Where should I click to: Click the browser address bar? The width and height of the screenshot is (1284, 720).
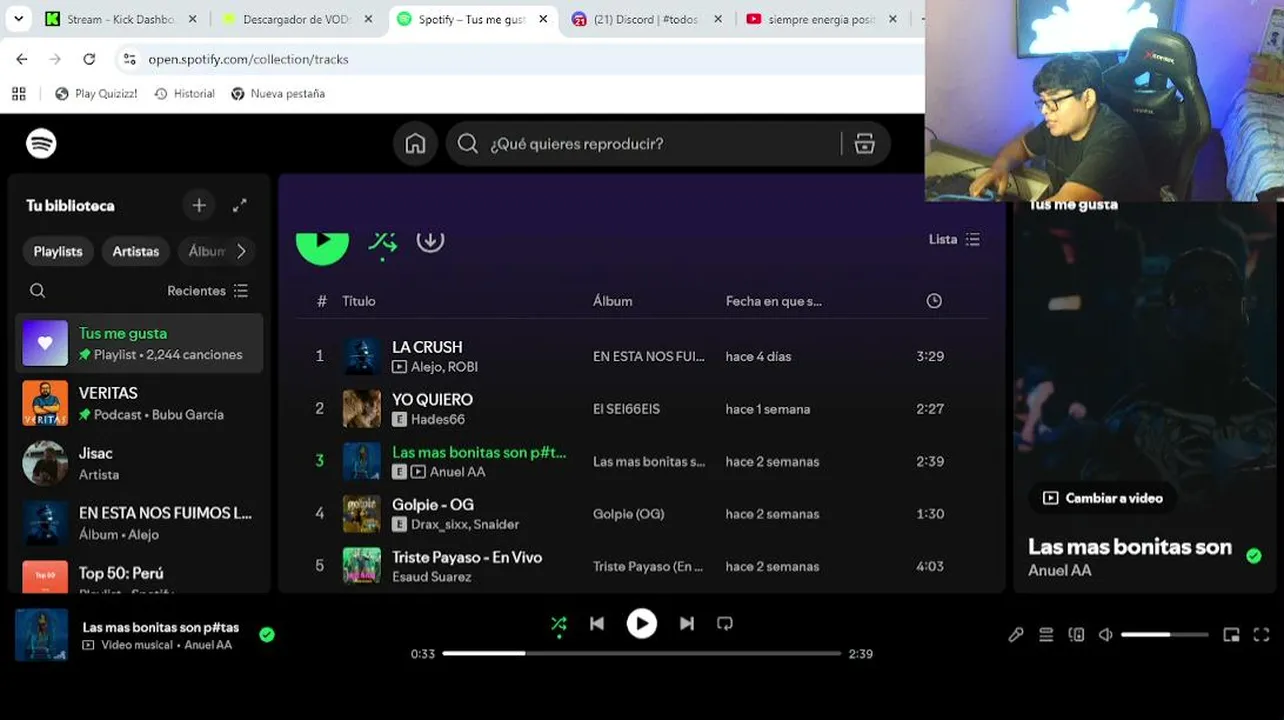520,59
